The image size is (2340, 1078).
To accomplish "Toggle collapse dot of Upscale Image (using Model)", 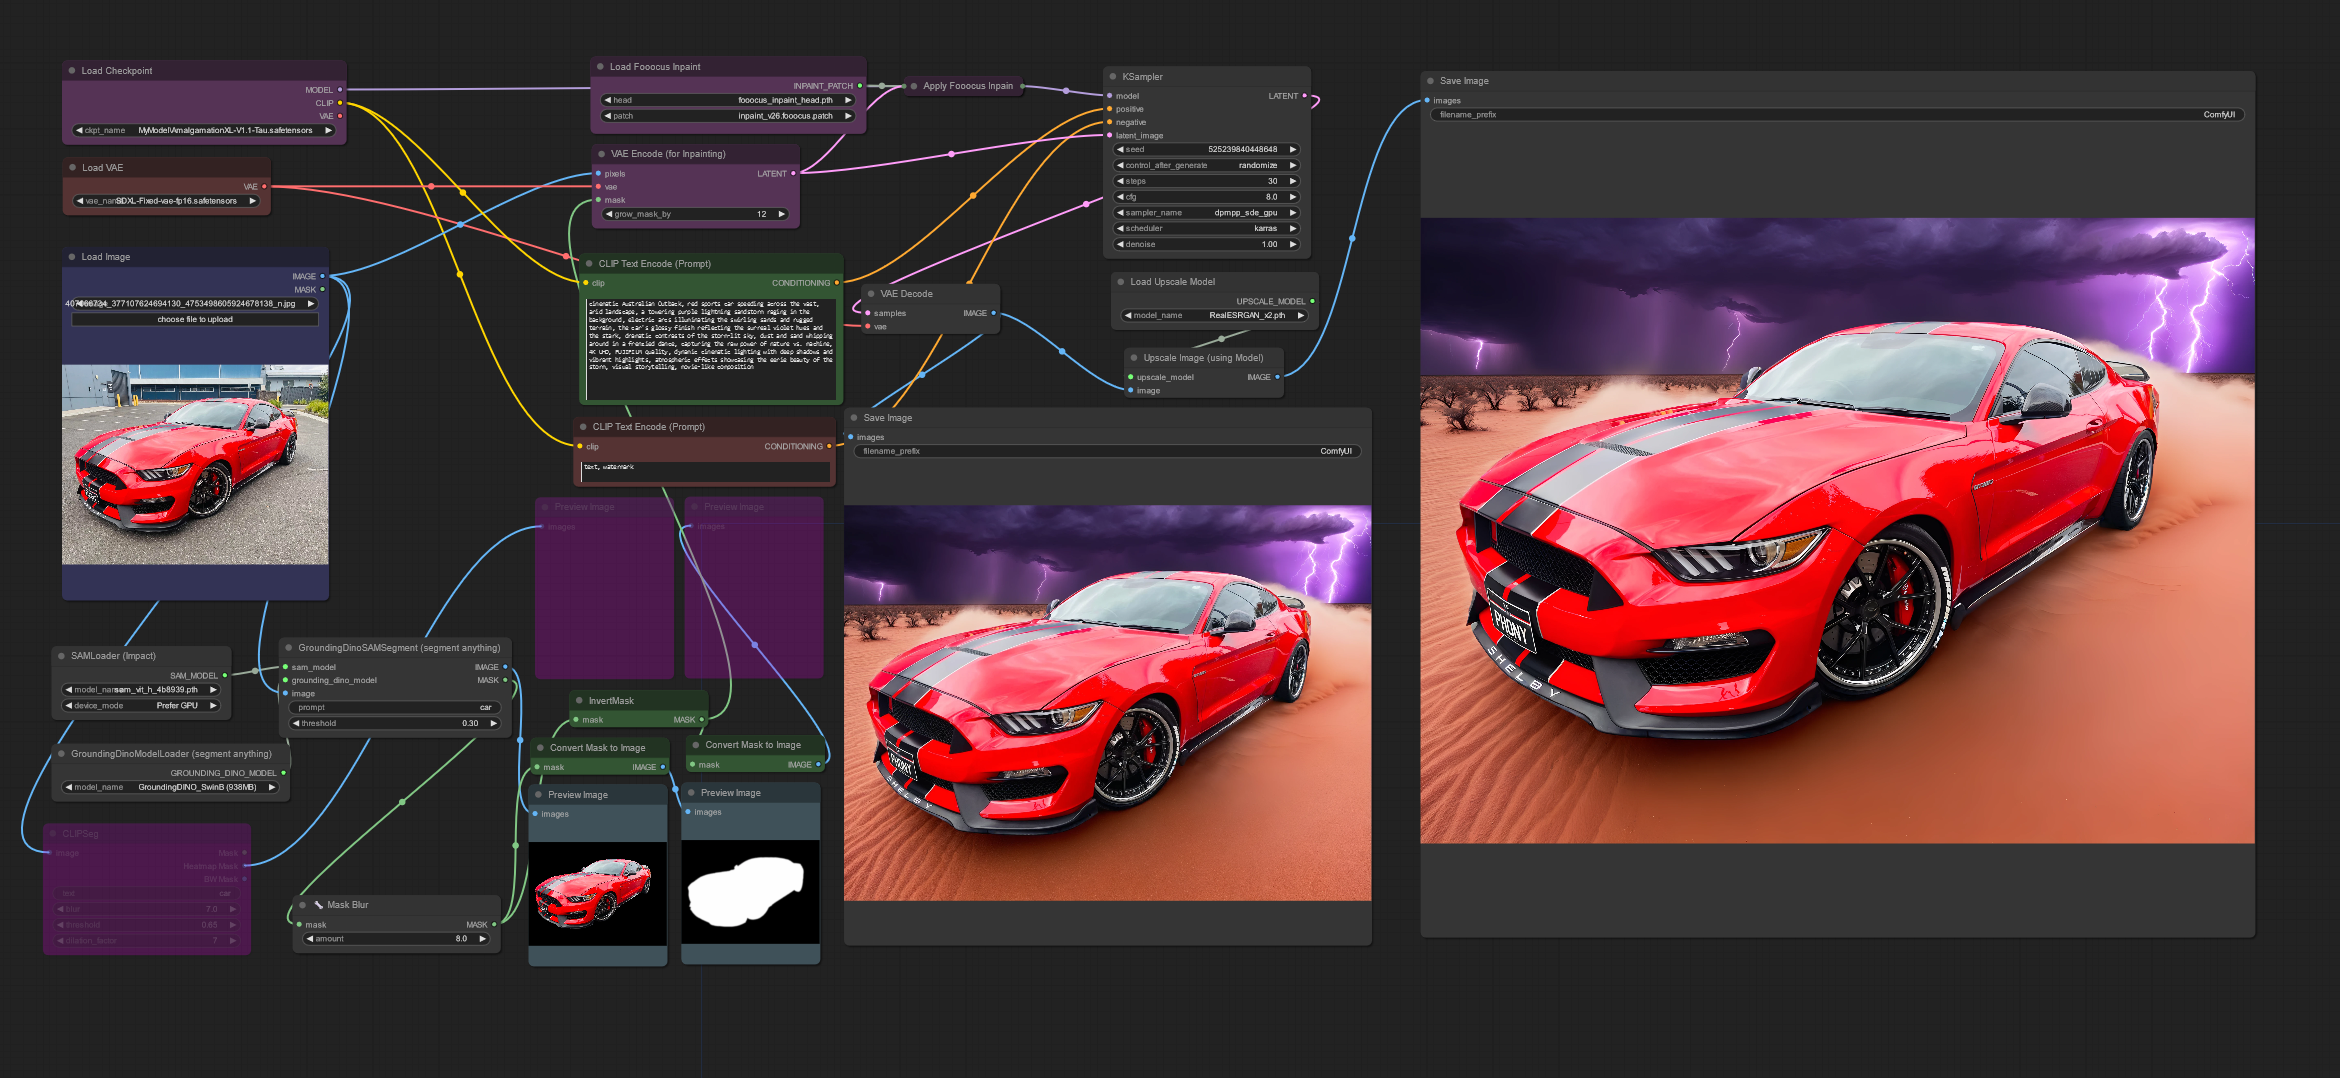I will (x=1134, y=358).
